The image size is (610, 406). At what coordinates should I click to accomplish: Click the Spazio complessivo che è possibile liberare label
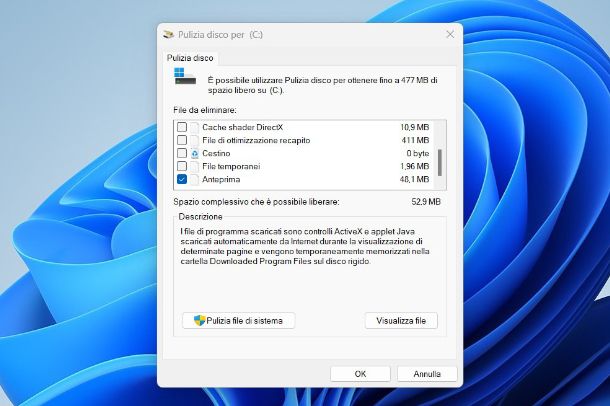256,202
